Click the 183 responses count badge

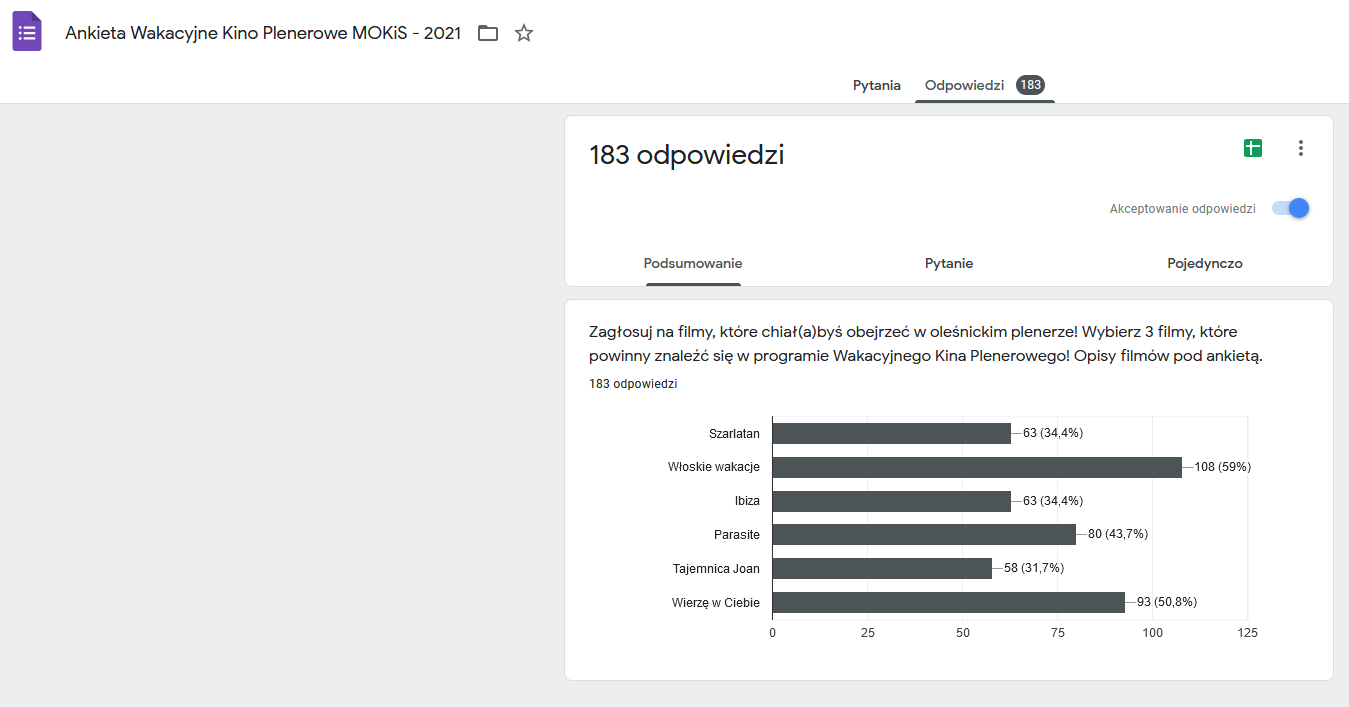coord(1030,85)
